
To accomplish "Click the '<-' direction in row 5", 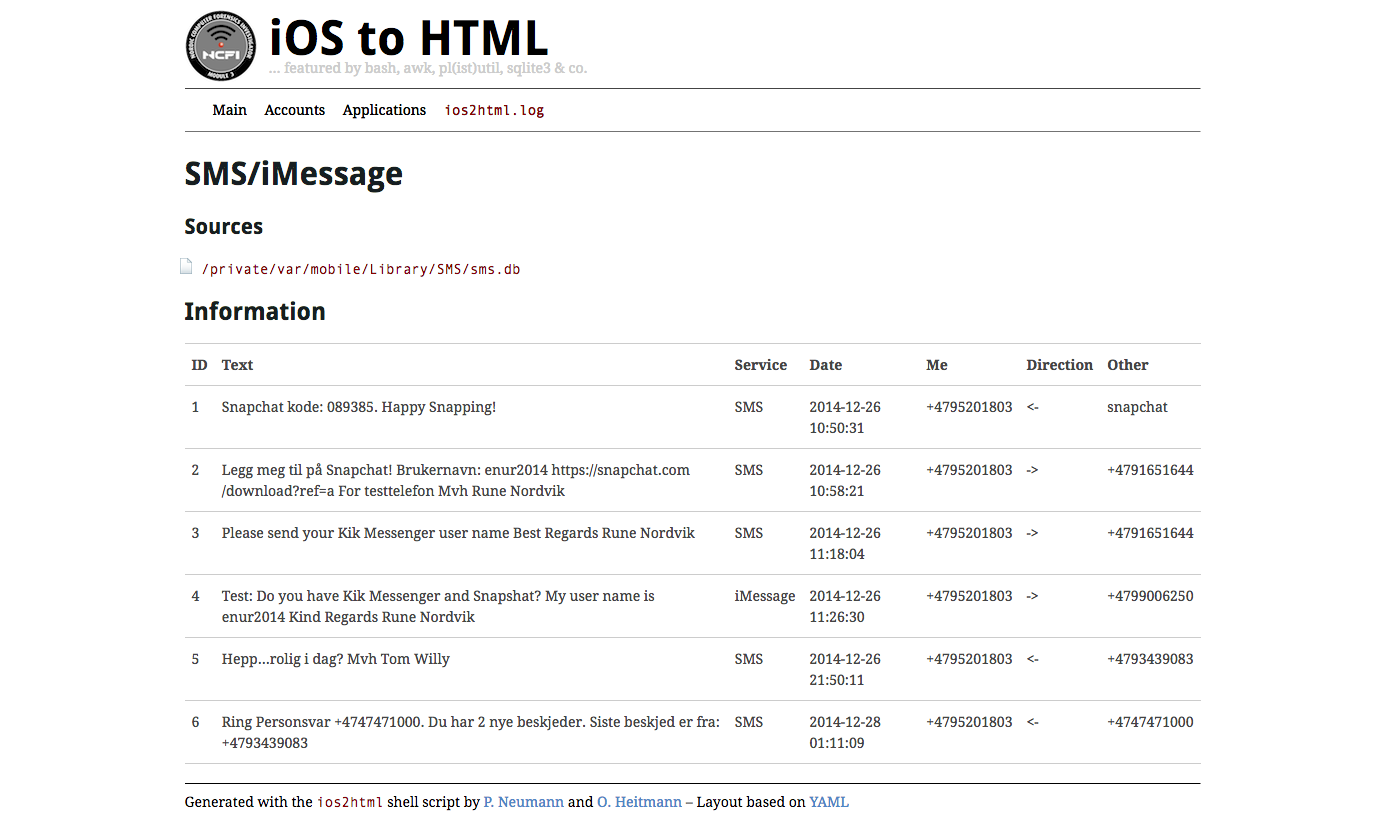I will click(1032, 659).
